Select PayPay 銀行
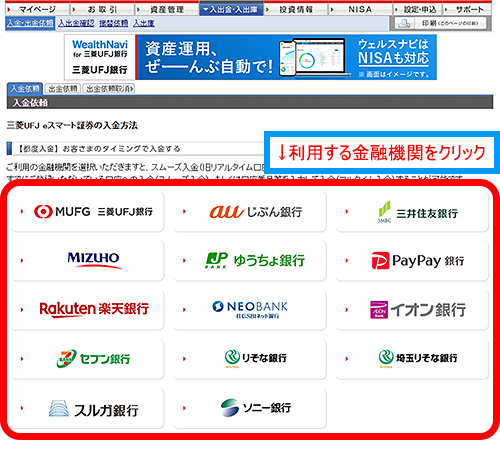The height and width of the screenshot is (450, 500). (412, 260)
